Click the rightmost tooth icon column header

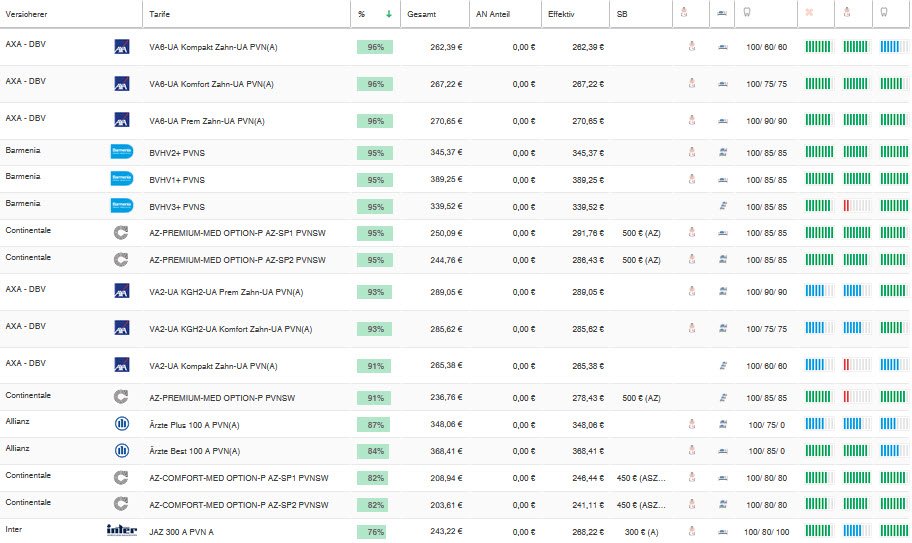[882, 14]
